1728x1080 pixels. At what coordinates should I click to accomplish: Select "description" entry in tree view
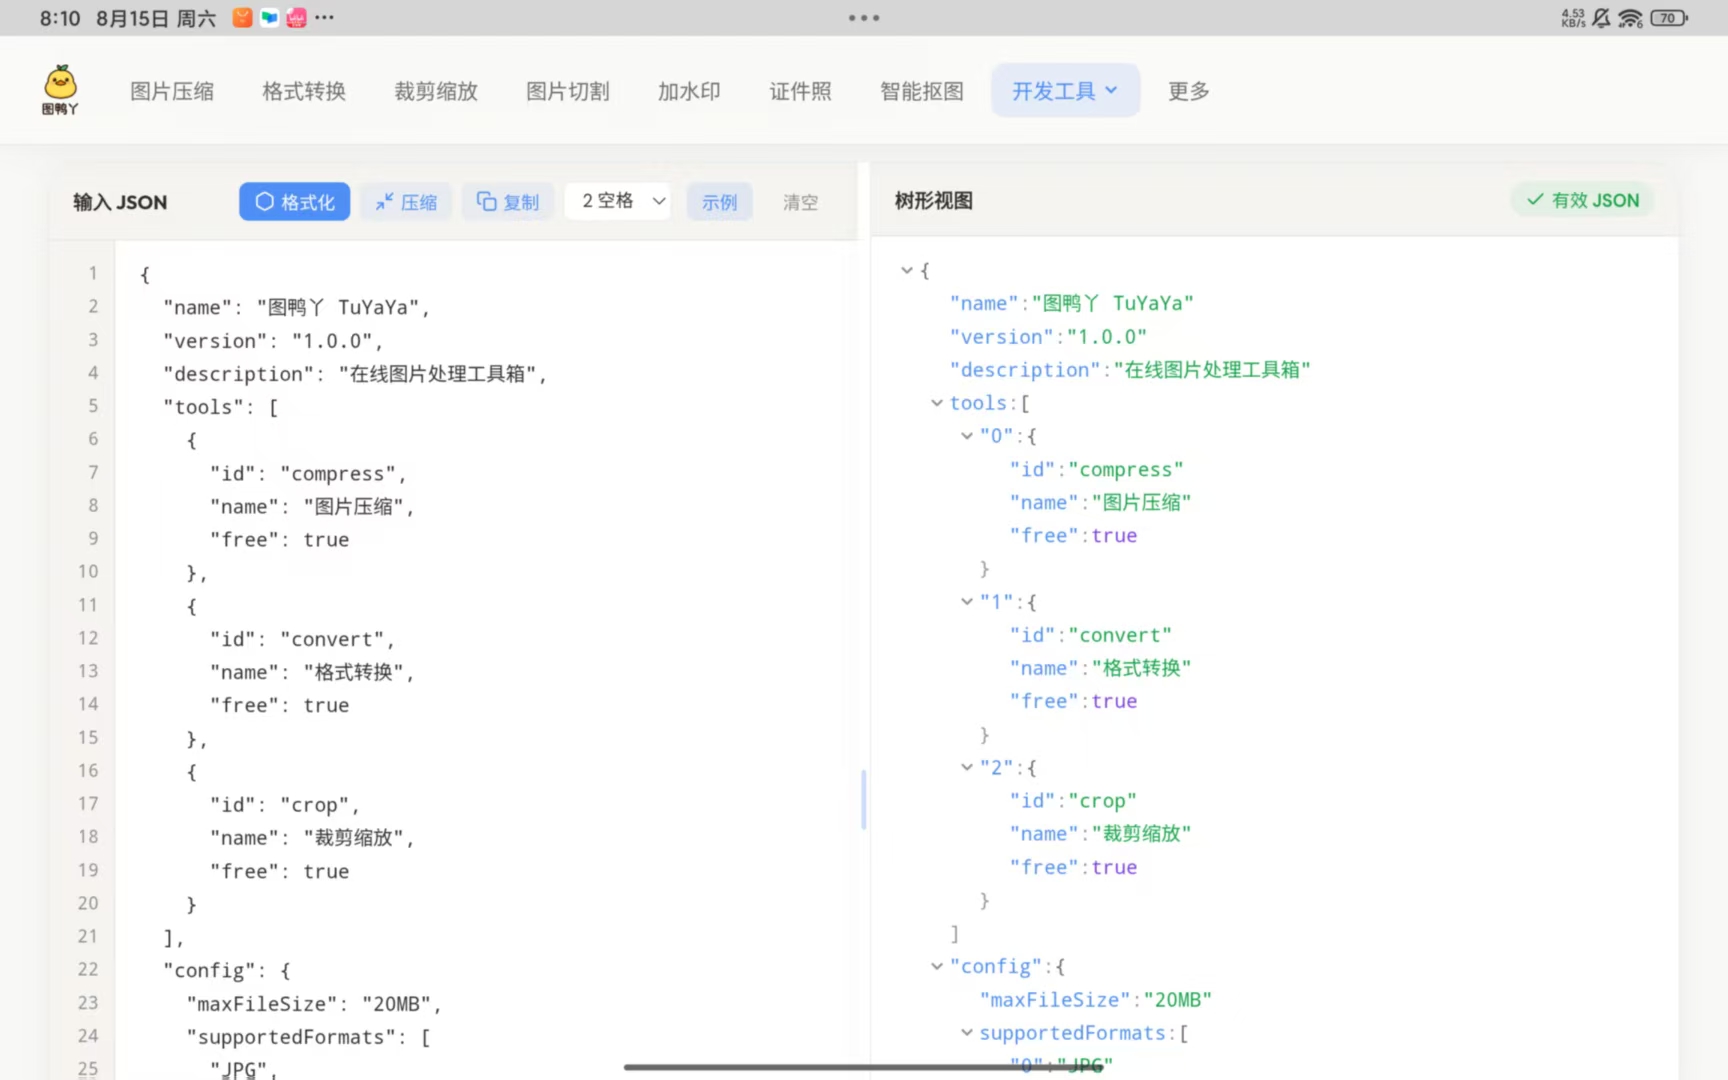click(1130, 370)
